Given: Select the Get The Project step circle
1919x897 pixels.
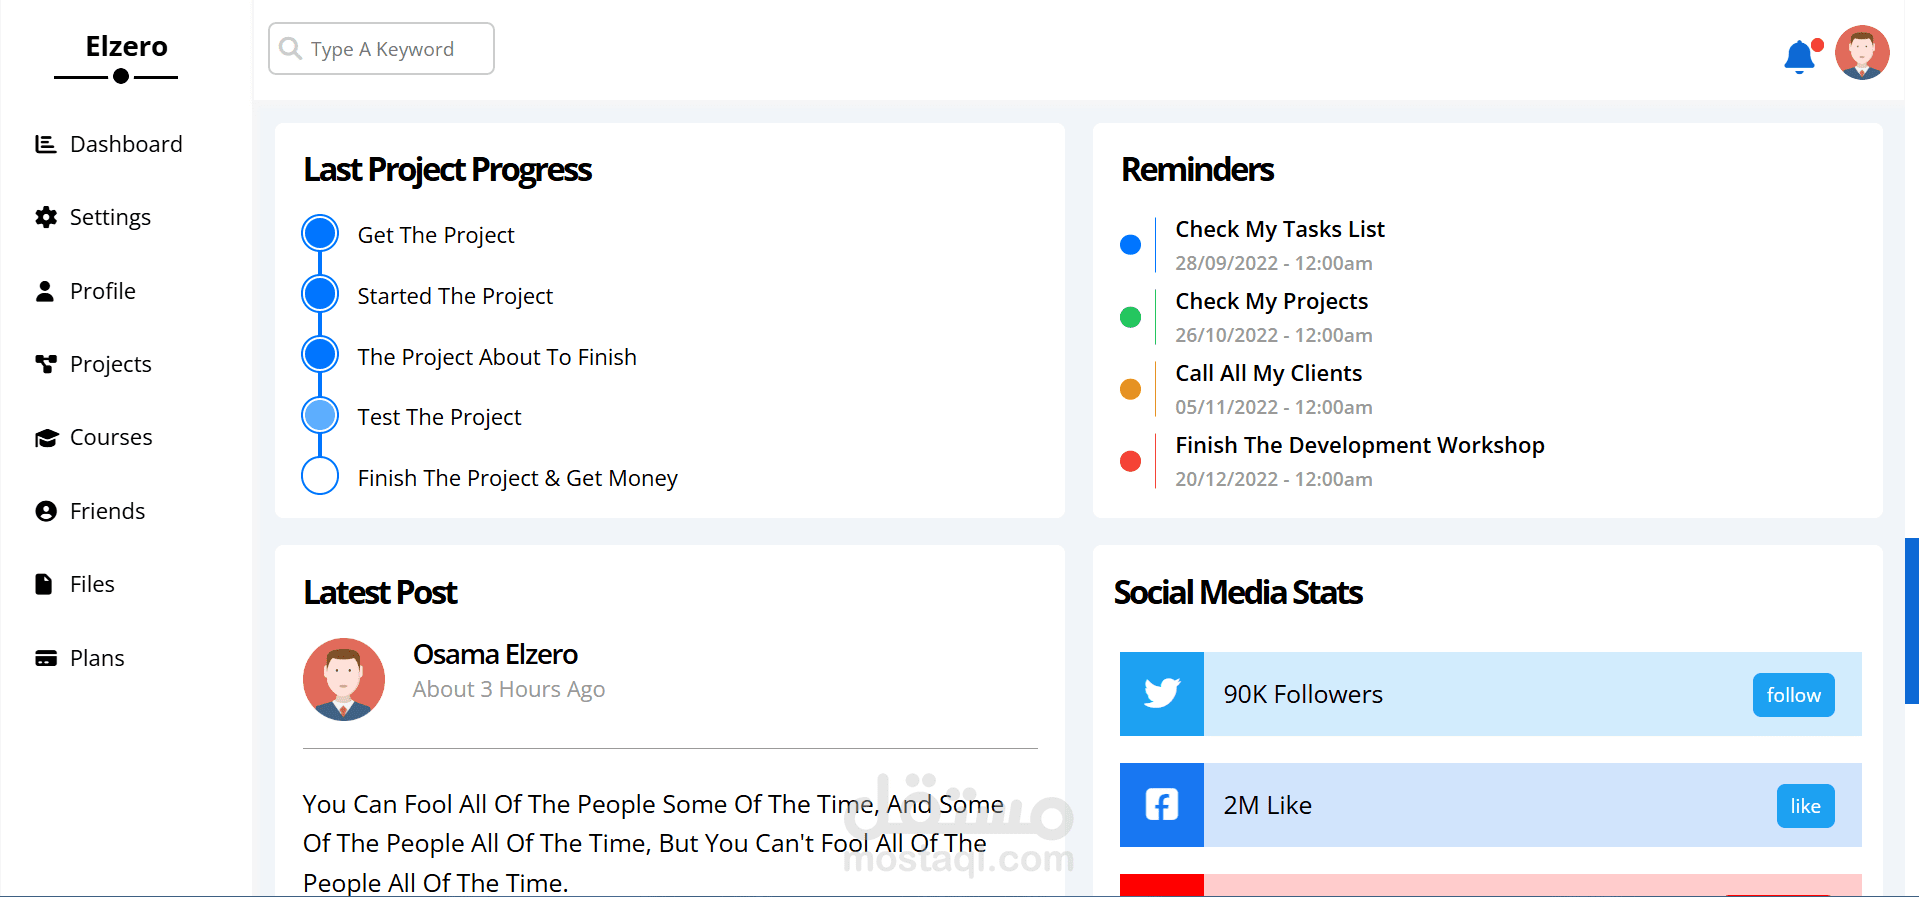Looking at the screenshot, I should tap(320, 233).
